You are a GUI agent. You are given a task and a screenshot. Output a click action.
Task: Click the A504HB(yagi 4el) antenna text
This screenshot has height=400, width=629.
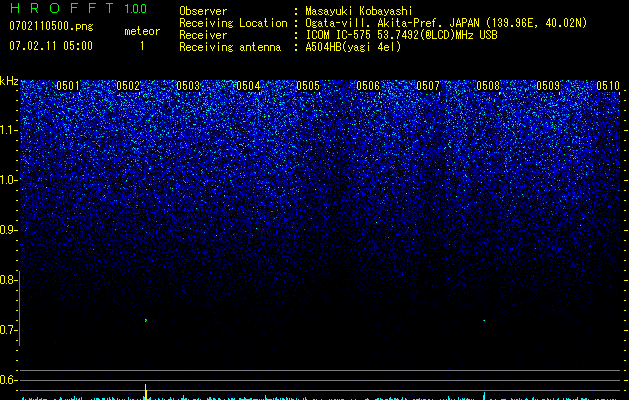[x=353, y=47]
